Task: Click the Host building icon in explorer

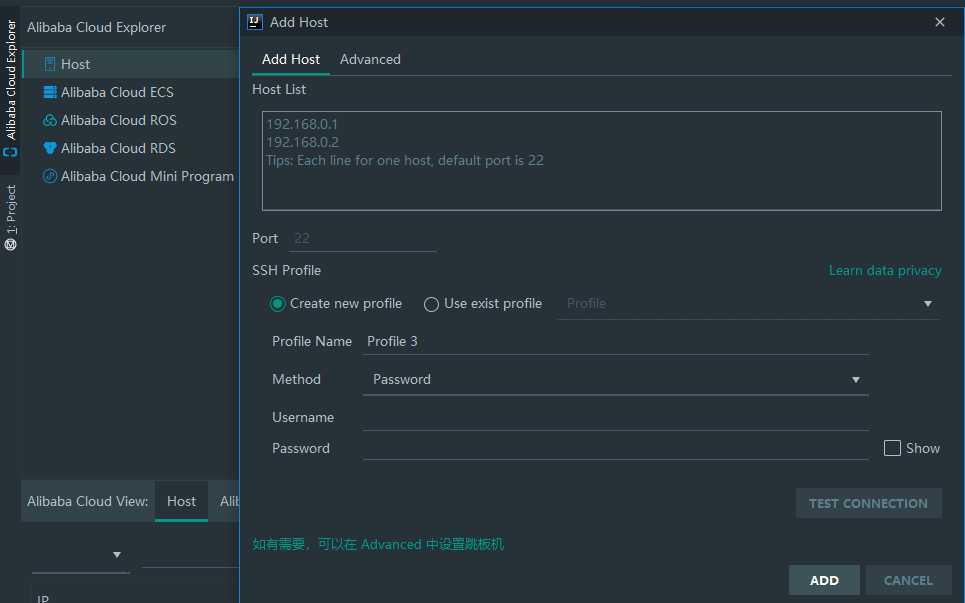Action: click(x=50, y=64)
